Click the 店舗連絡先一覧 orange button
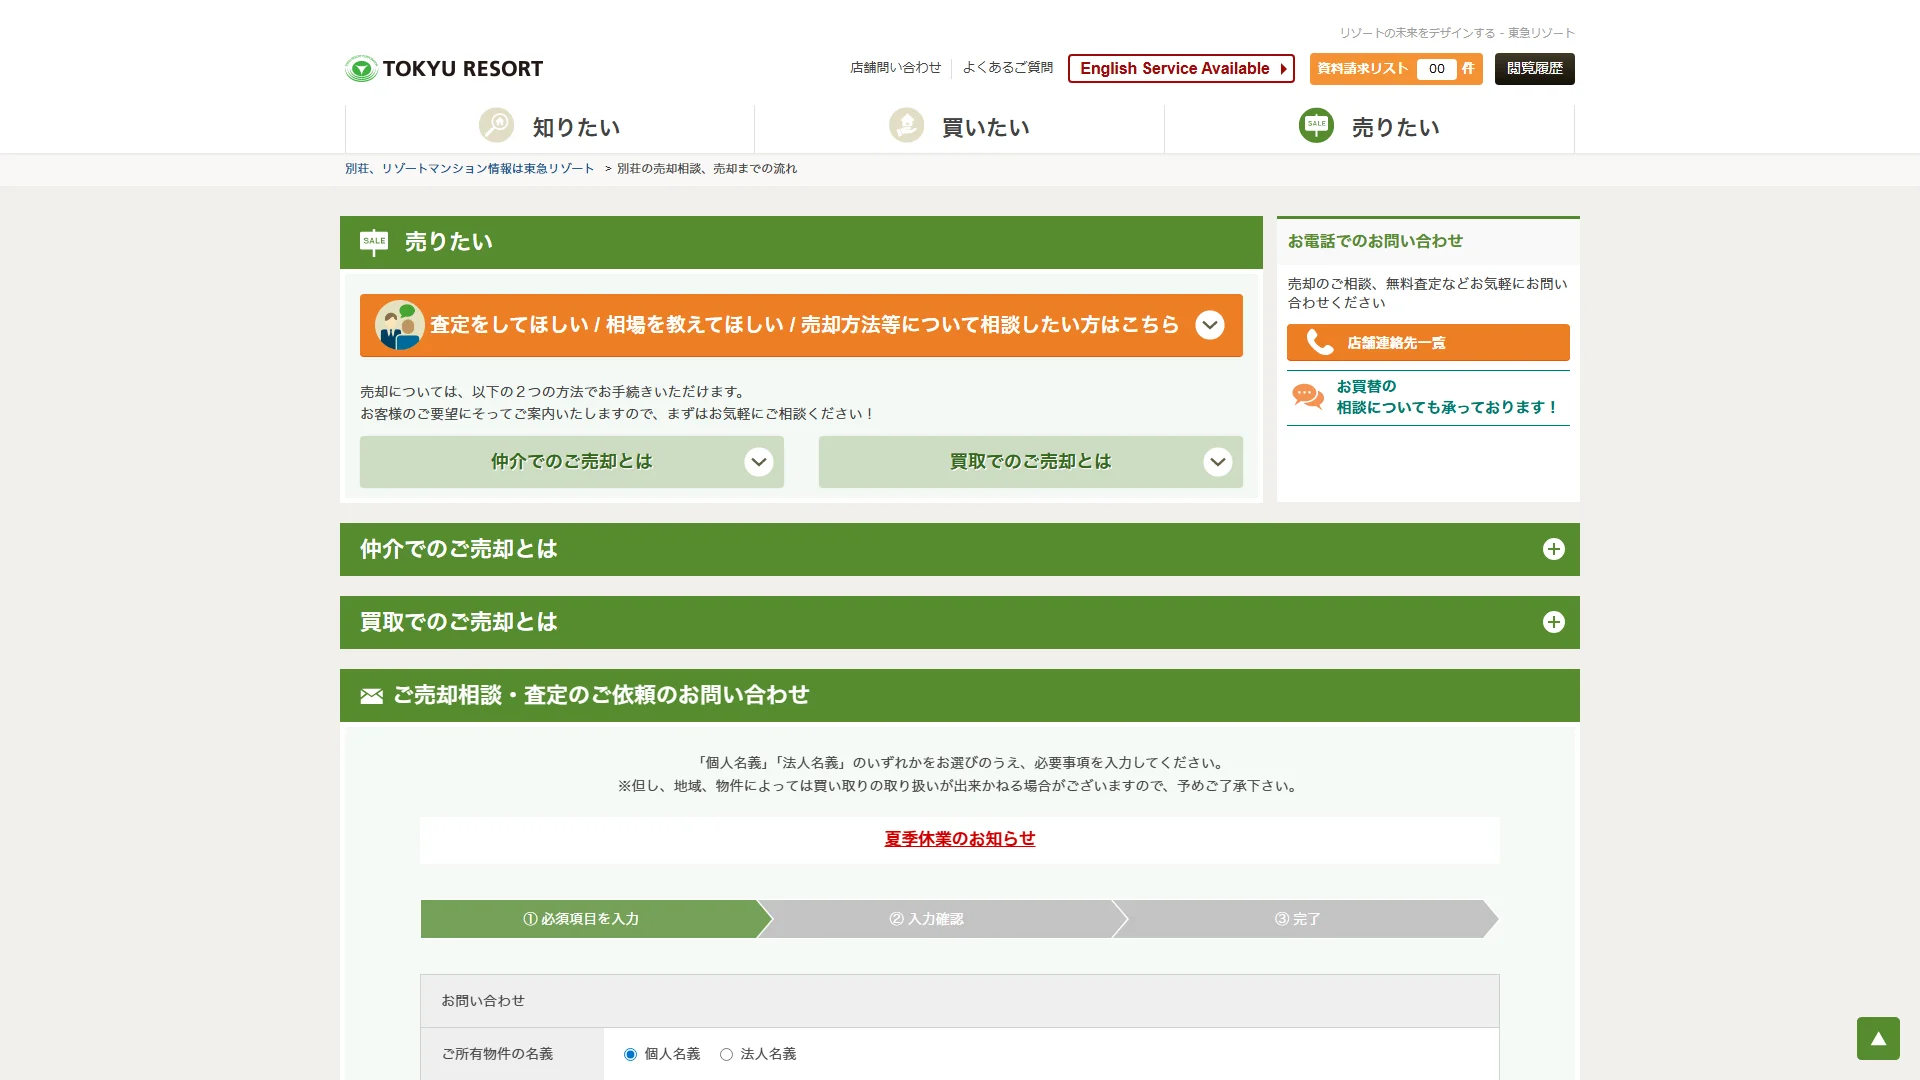The image size is (1920, 1080). pos(1428,342)
